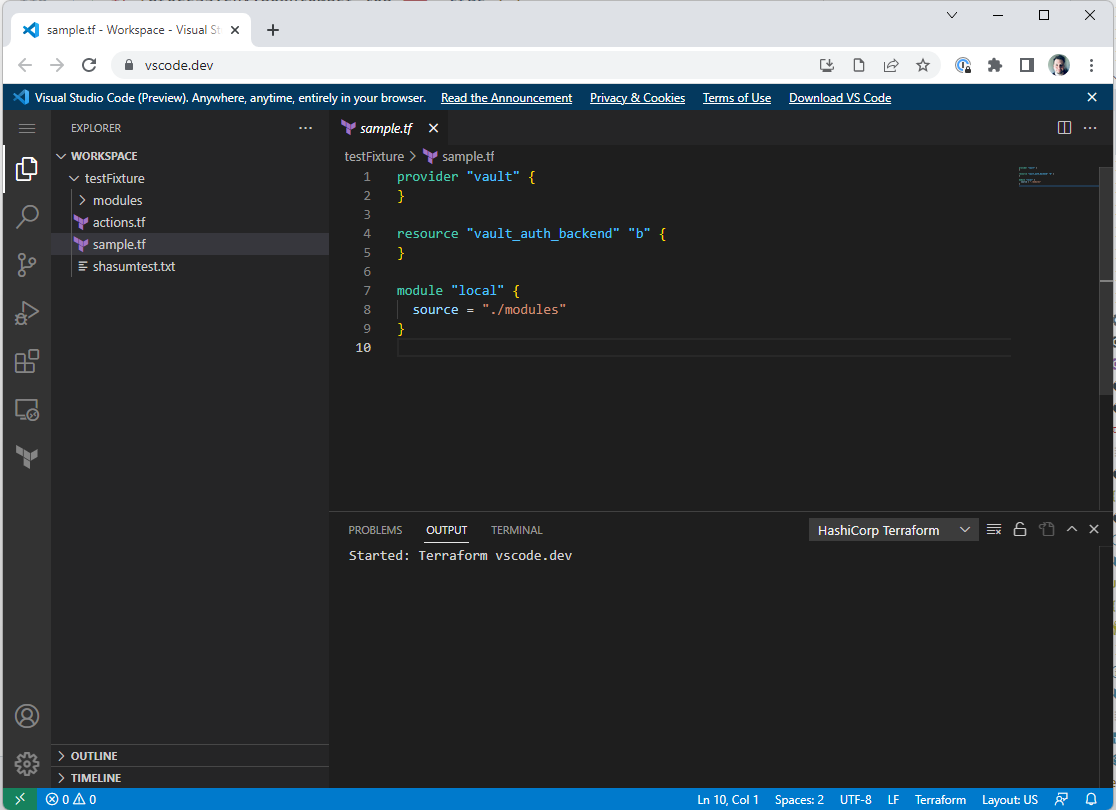Open the browser profile avatar

pyautogui.click(x=1058, y=65)
